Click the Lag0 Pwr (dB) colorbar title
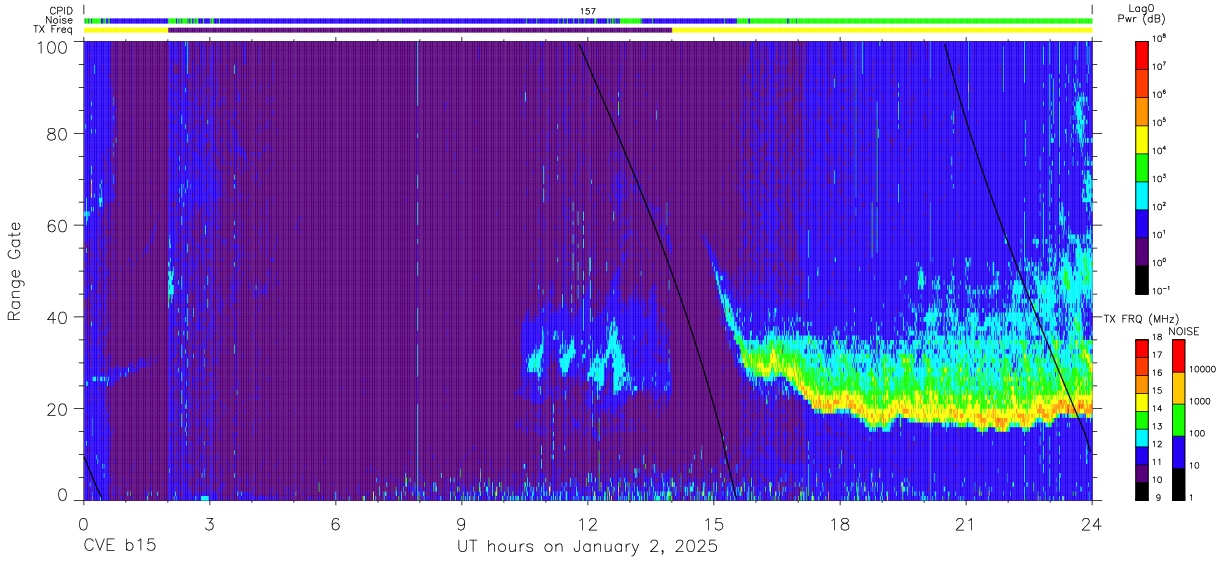This screenshot has width=1228, height=567. click(1143, 14)
